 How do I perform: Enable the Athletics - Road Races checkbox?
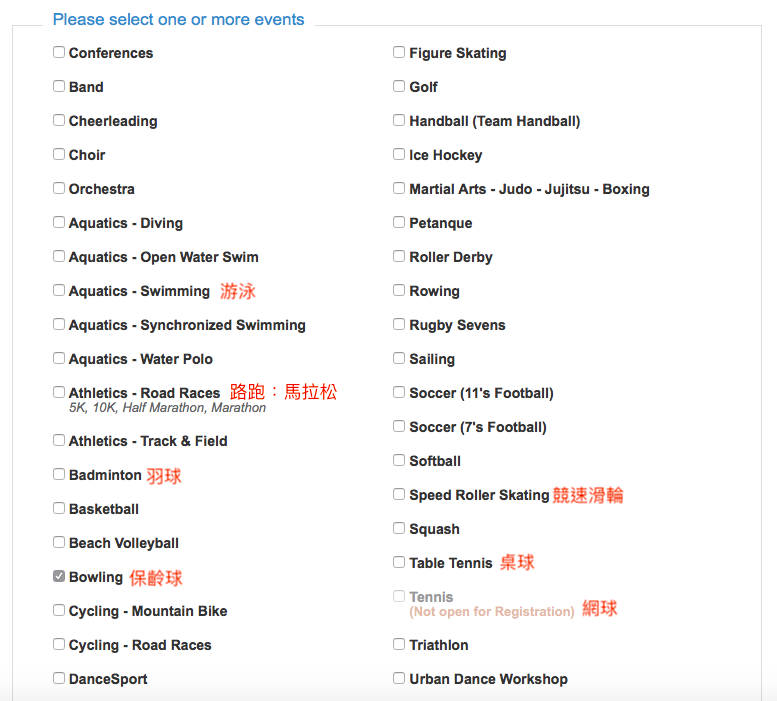pos(59,392)
